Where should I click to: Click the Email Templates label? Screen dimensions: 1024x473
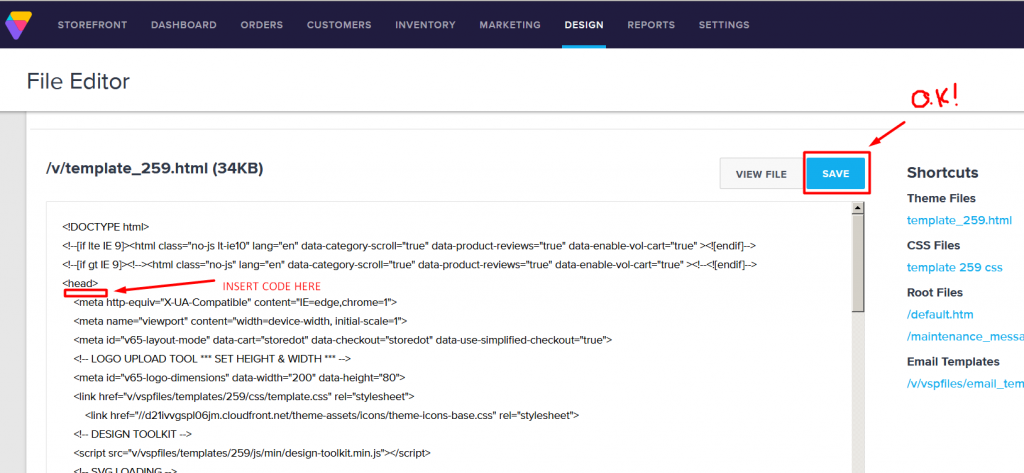click(x=953, y=361)
